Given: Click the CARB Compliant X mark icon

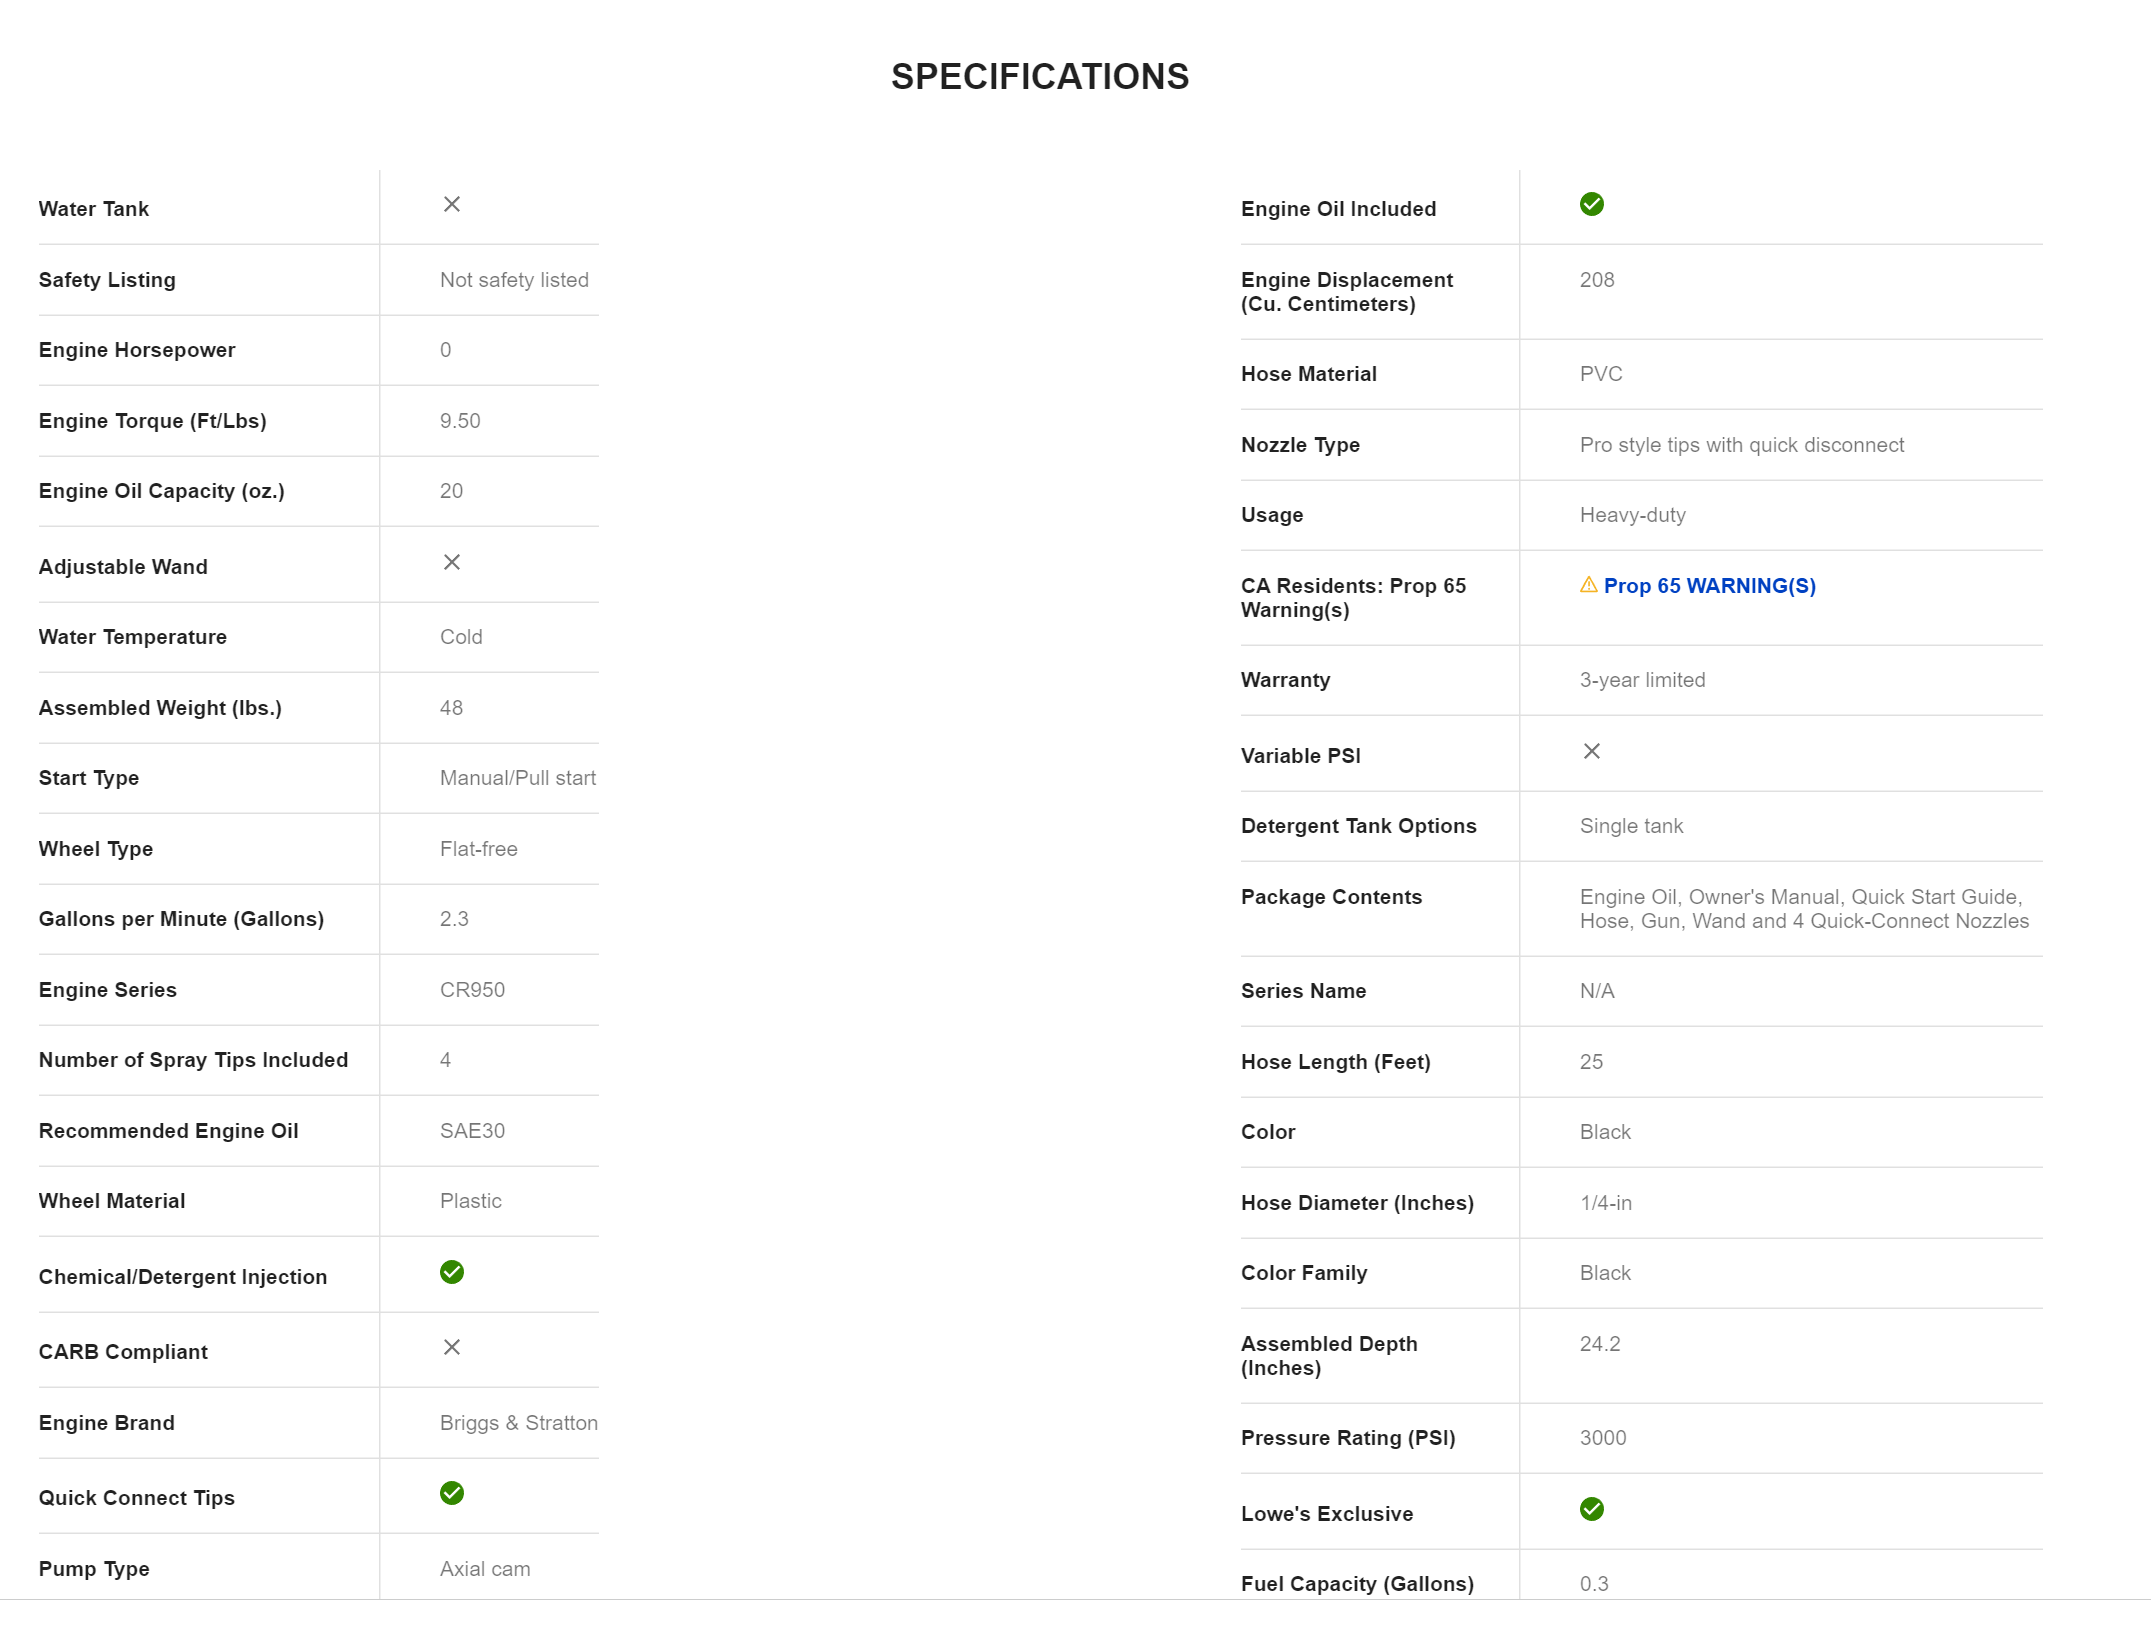Looking at the screenshot, I should click(x=452, y=1348).
